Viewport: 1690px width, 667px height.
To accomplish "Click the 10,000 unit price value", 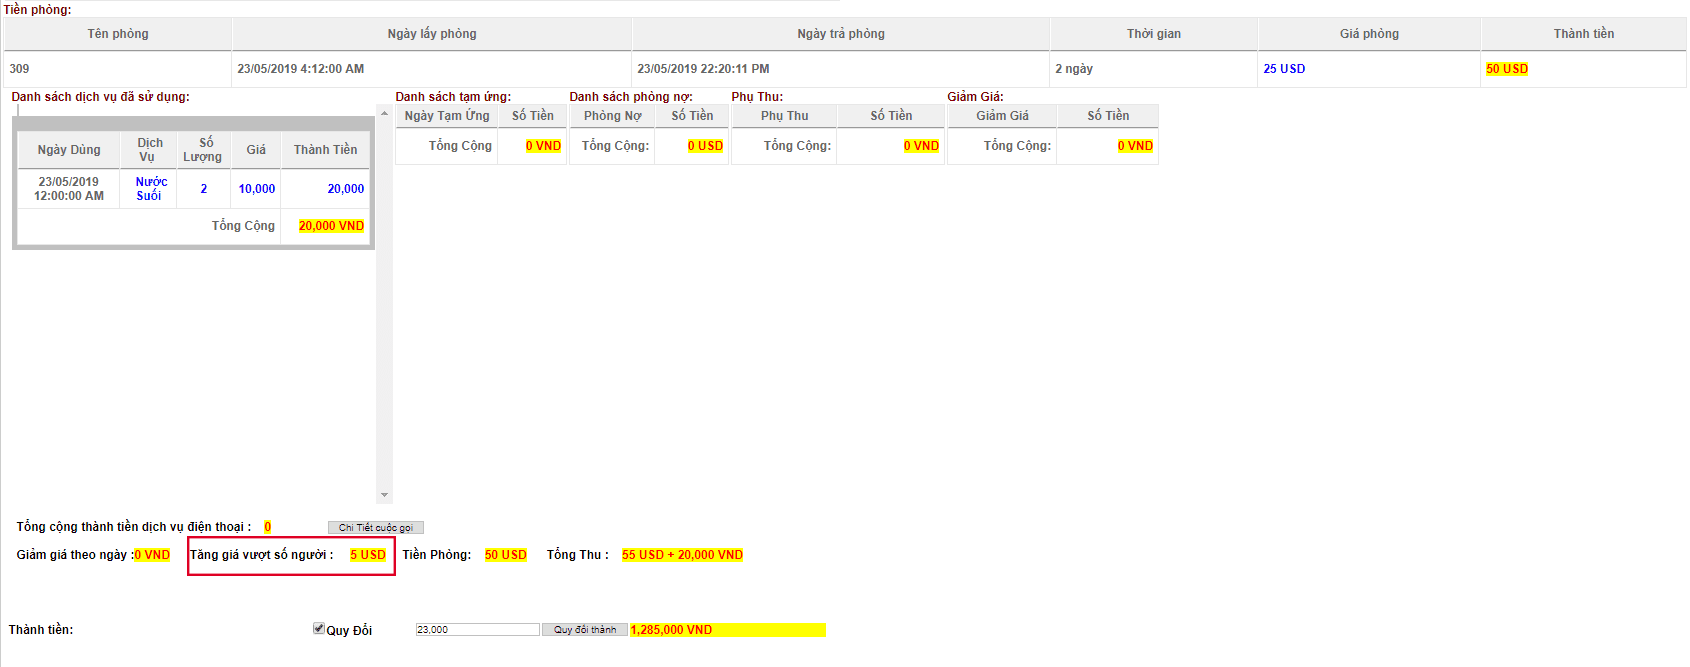I will coord(256,189).
